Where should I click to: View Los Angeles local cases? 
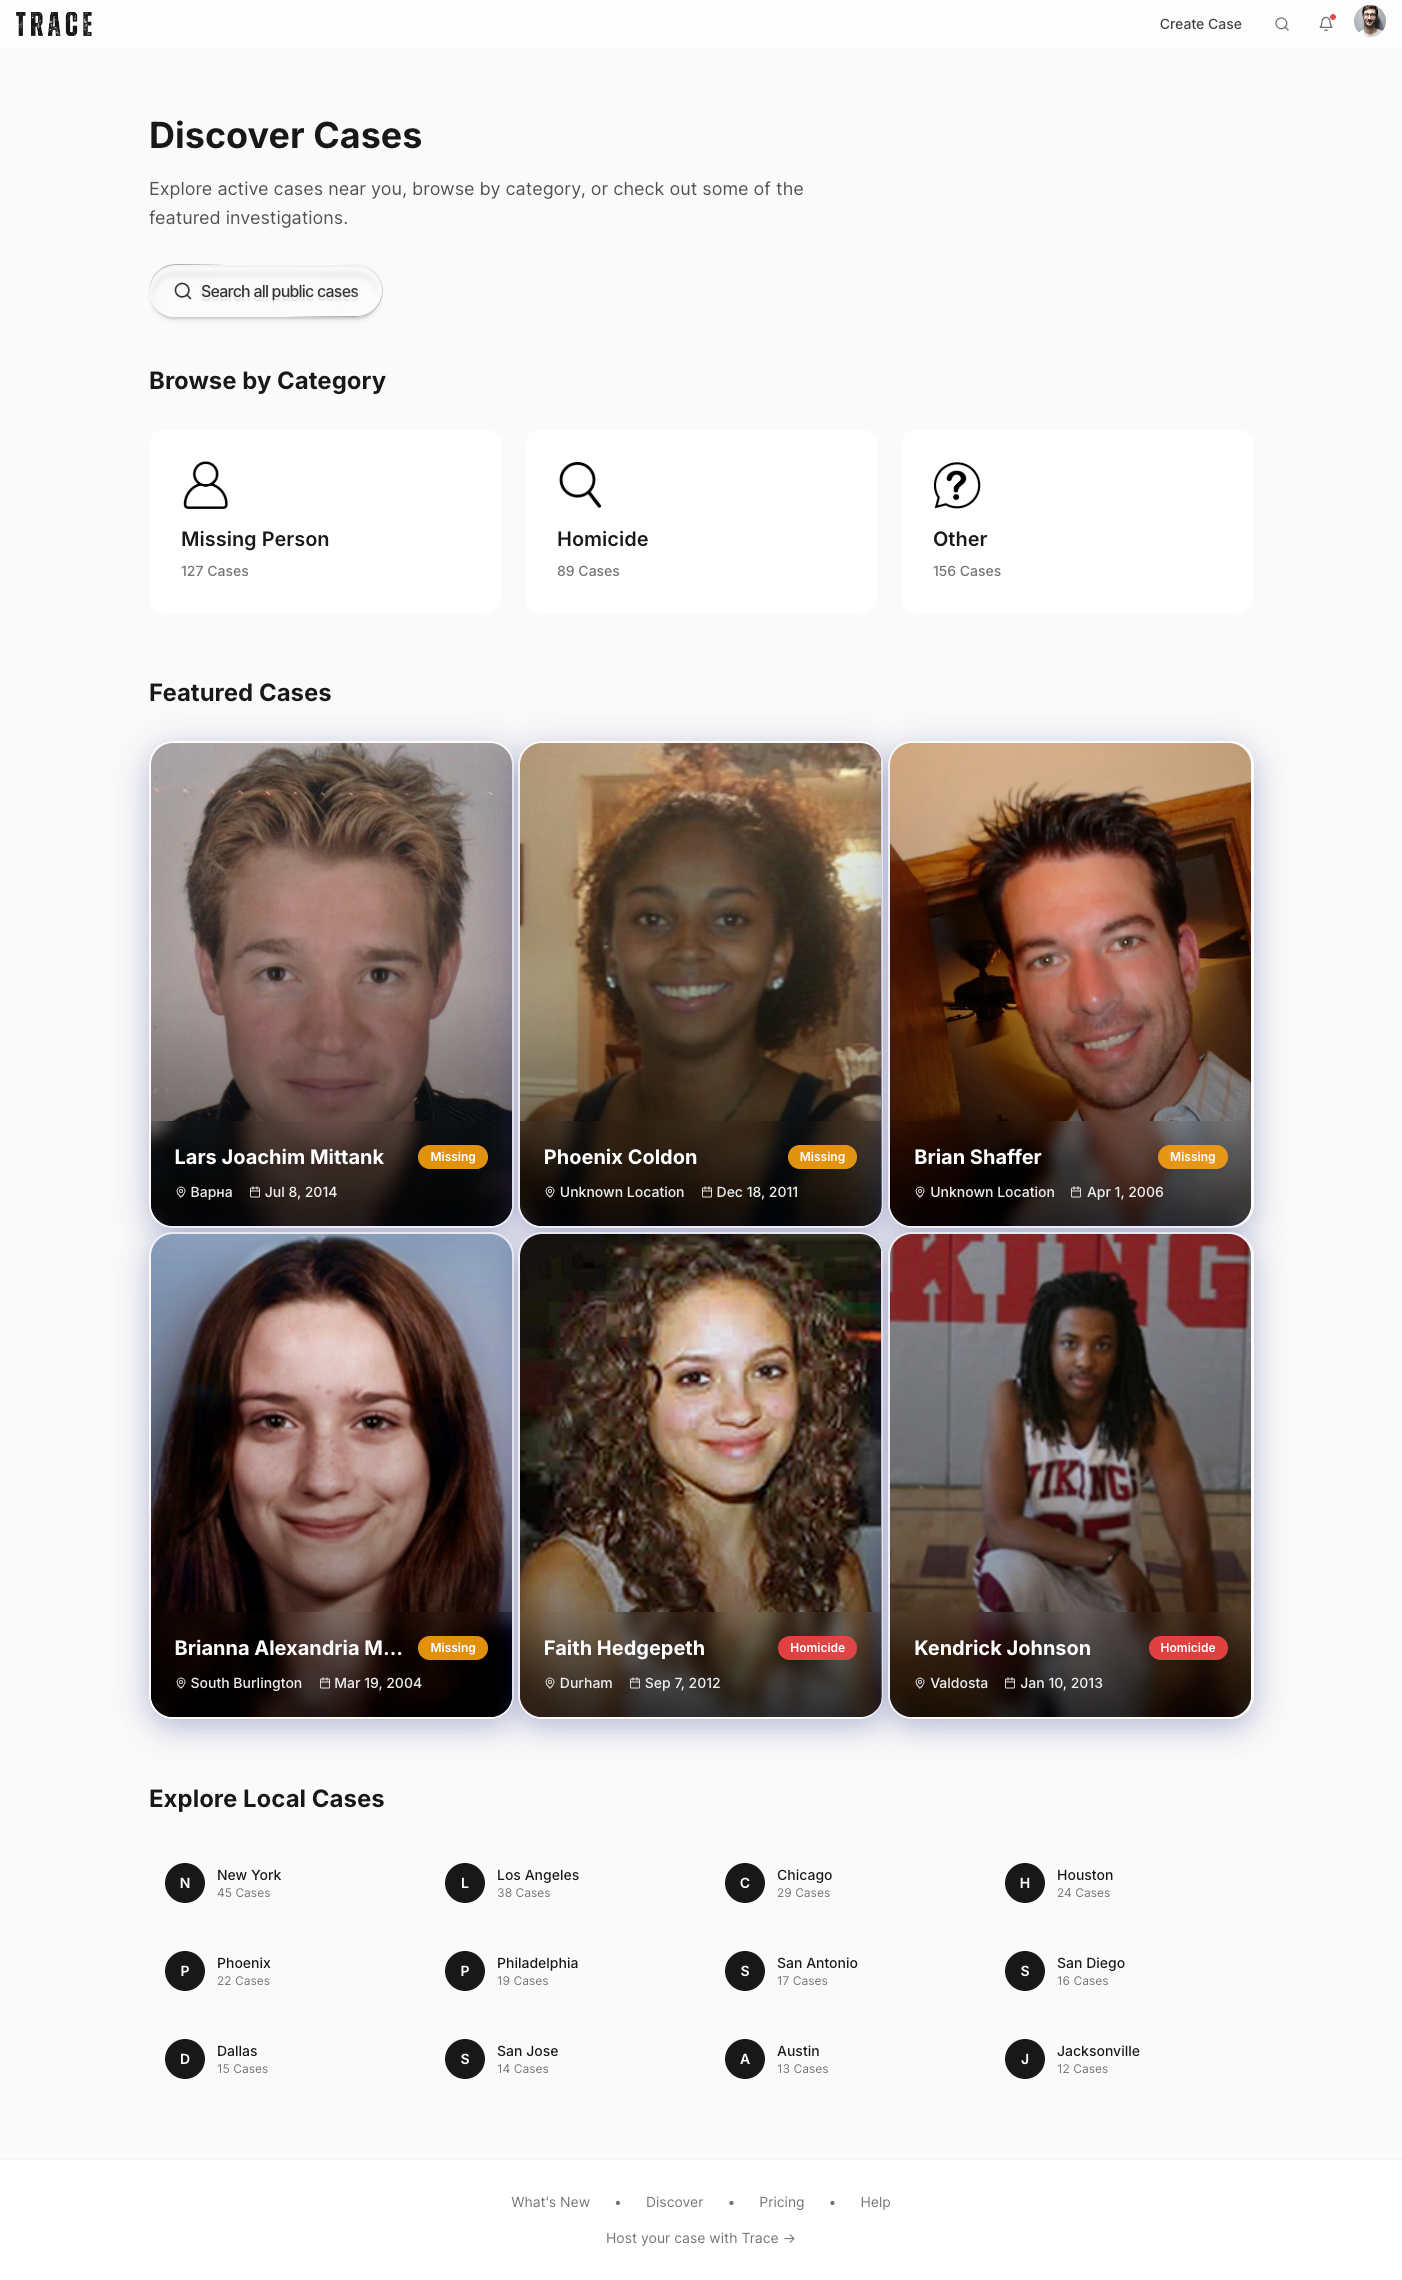pos(538,1883)
